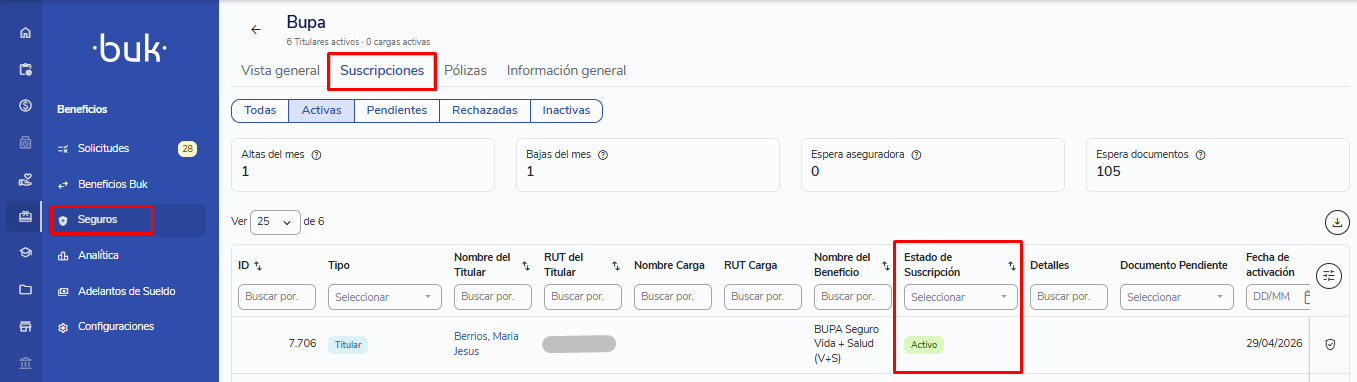Sort by the ID column arrows
The width and height of the screenshot is (1357, 382).
pyautogui.click(x=258, y=265)
